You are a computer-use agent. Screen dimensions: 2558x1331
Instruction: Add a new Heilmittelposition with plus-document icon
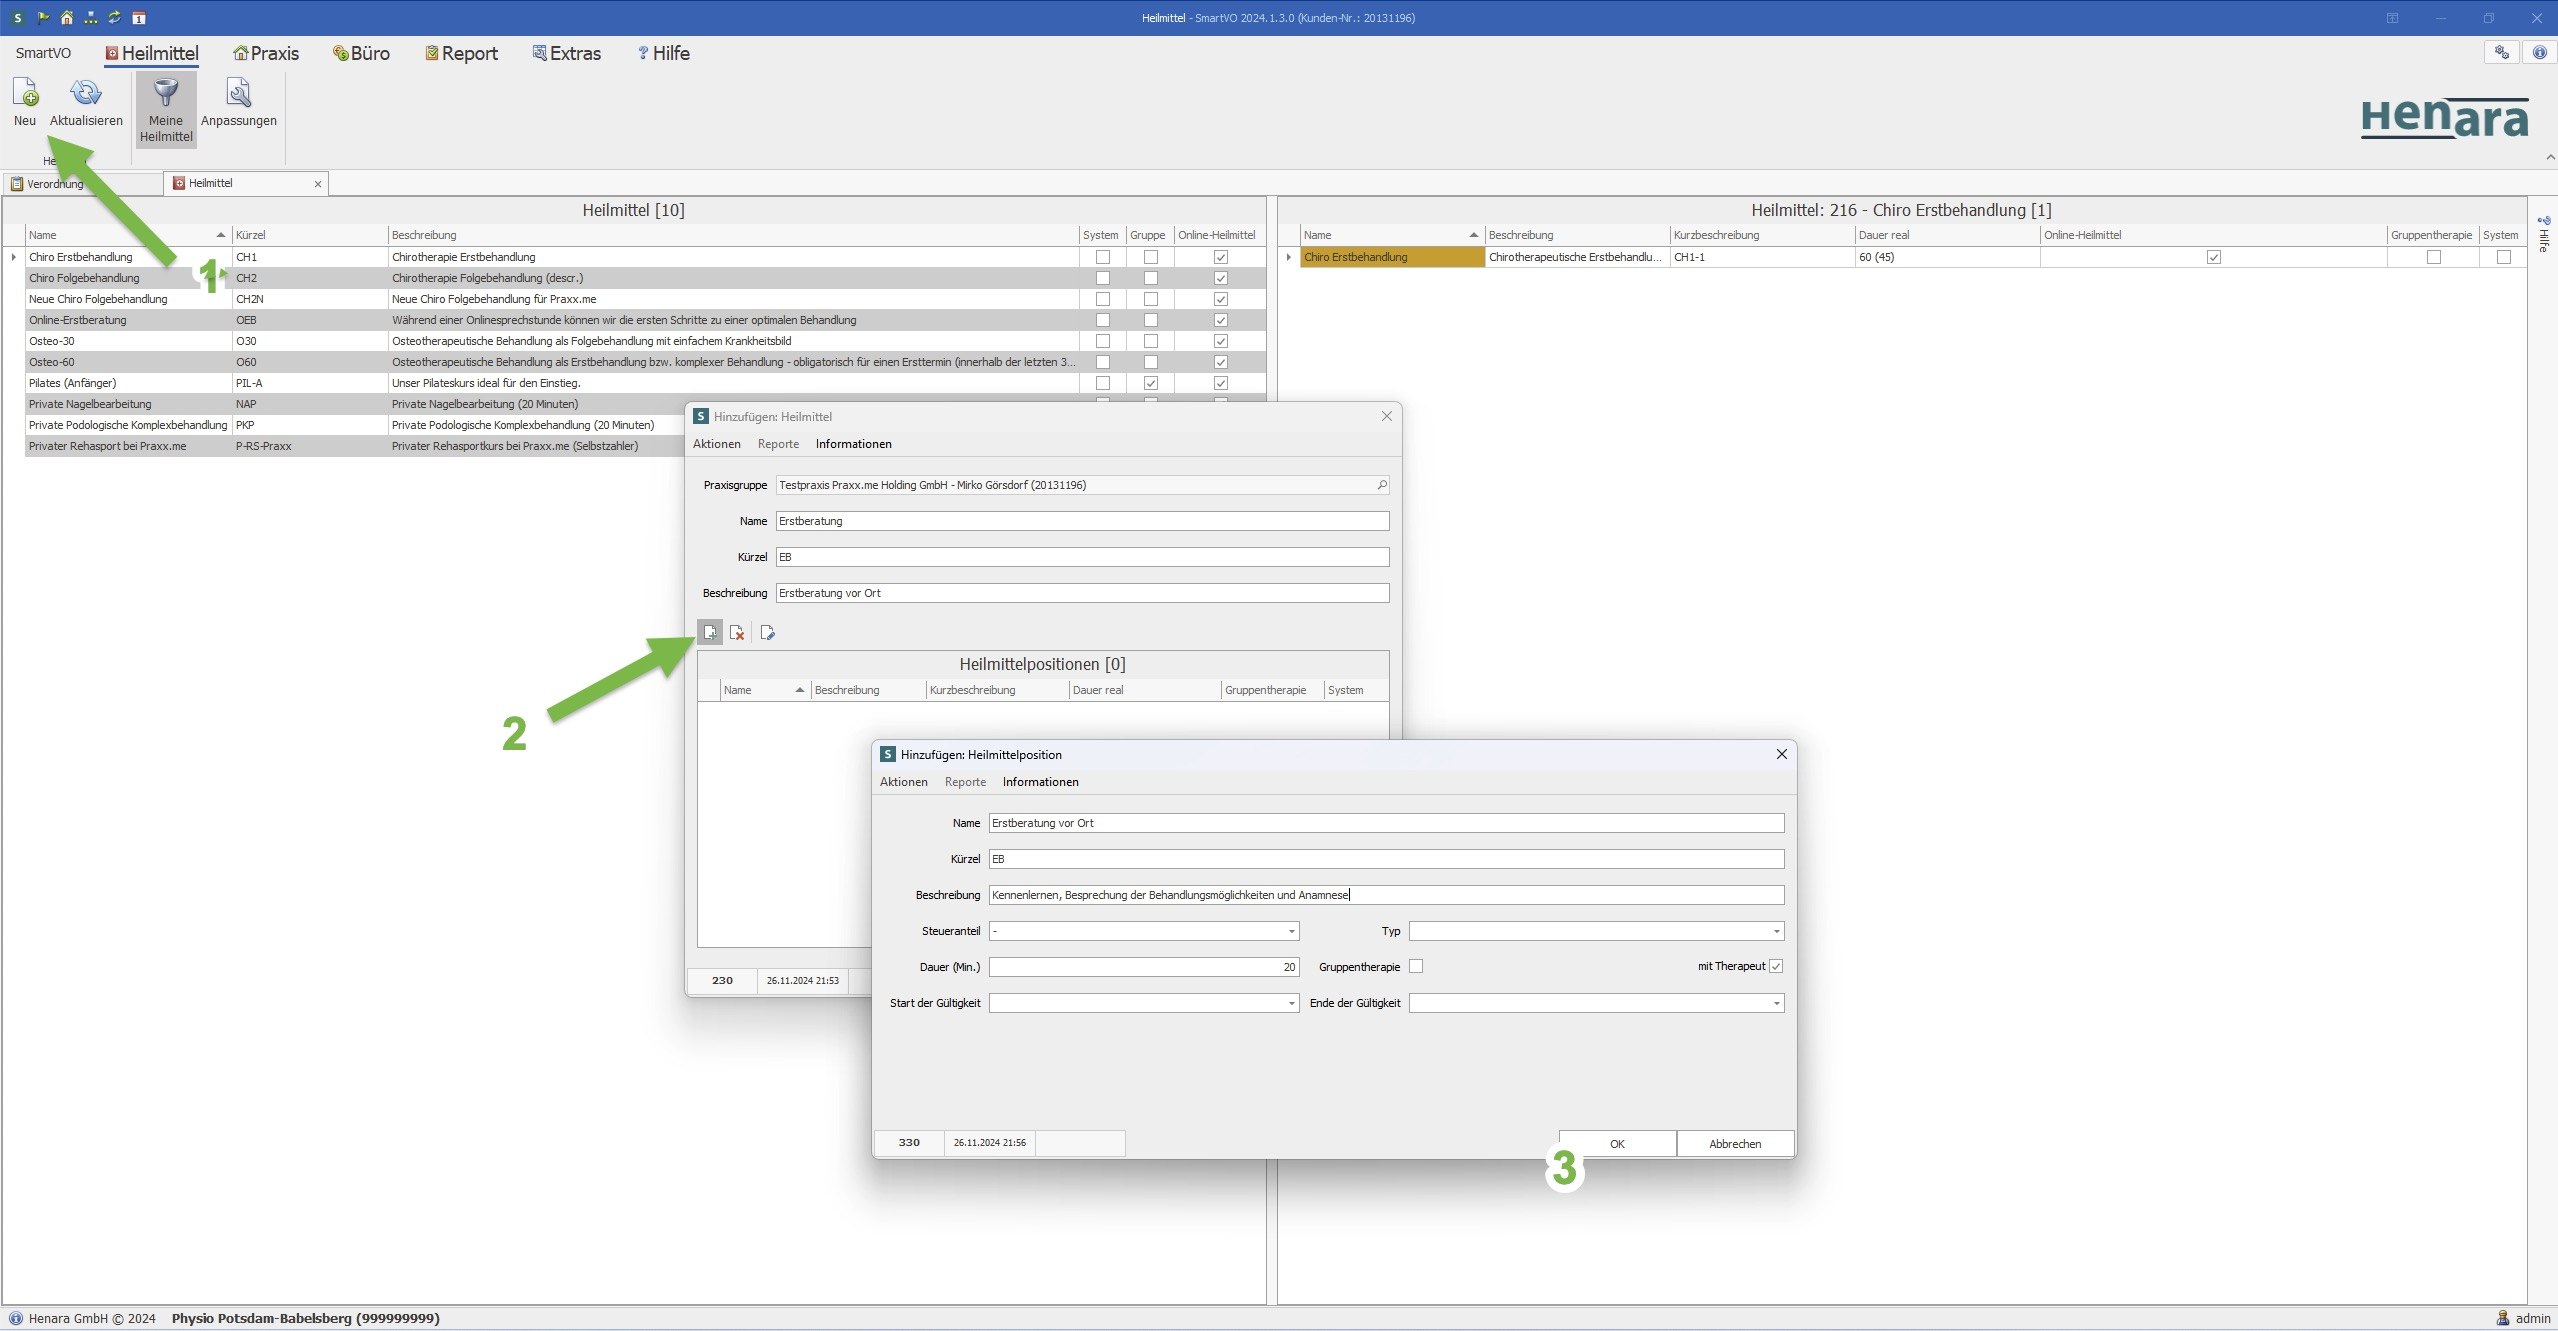(x=710, y=632)
